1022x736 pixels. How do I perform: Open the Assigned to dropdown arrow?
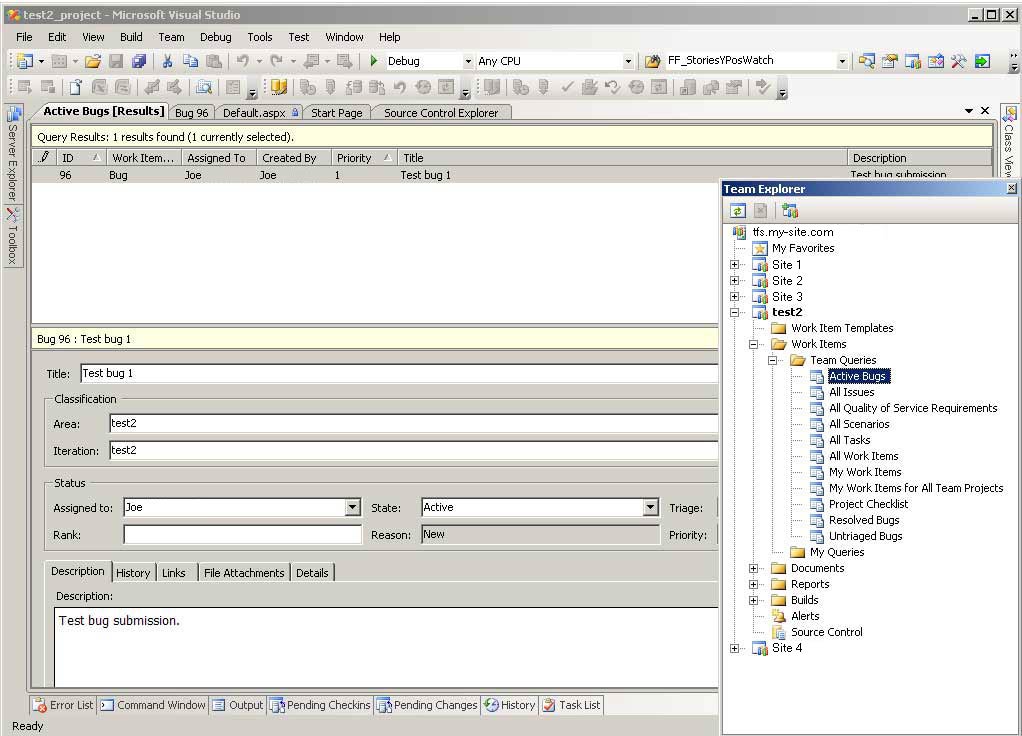(x=353, y=507)
